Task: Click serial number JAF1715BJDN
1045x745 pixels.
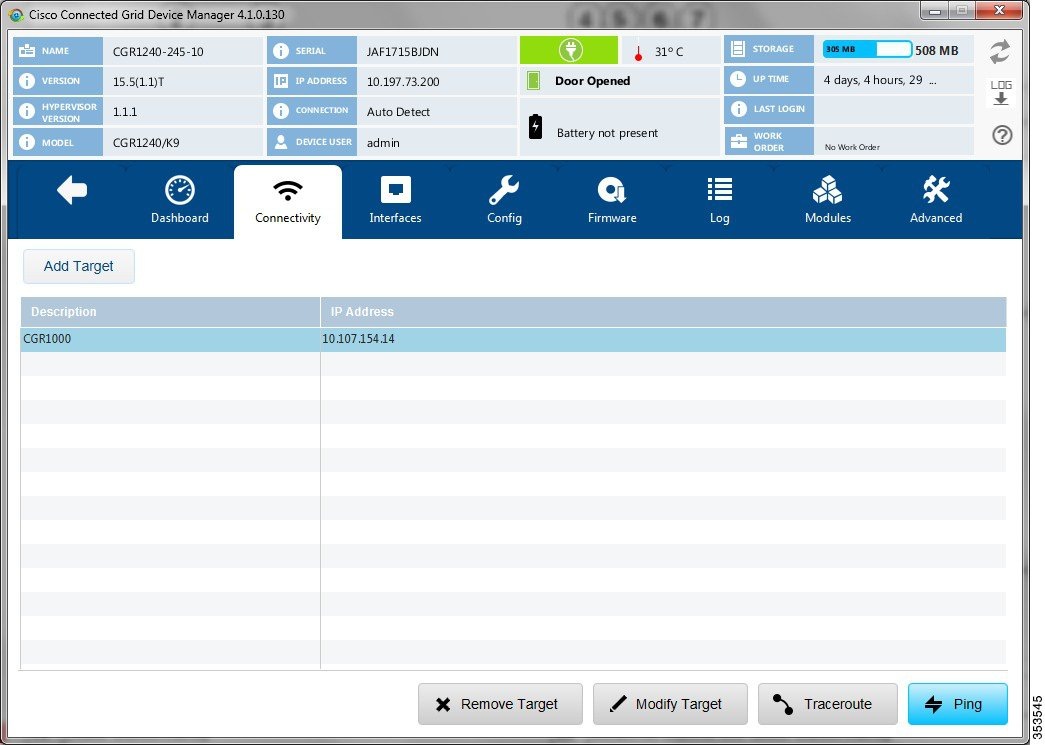Action: (x=403, y=52)
